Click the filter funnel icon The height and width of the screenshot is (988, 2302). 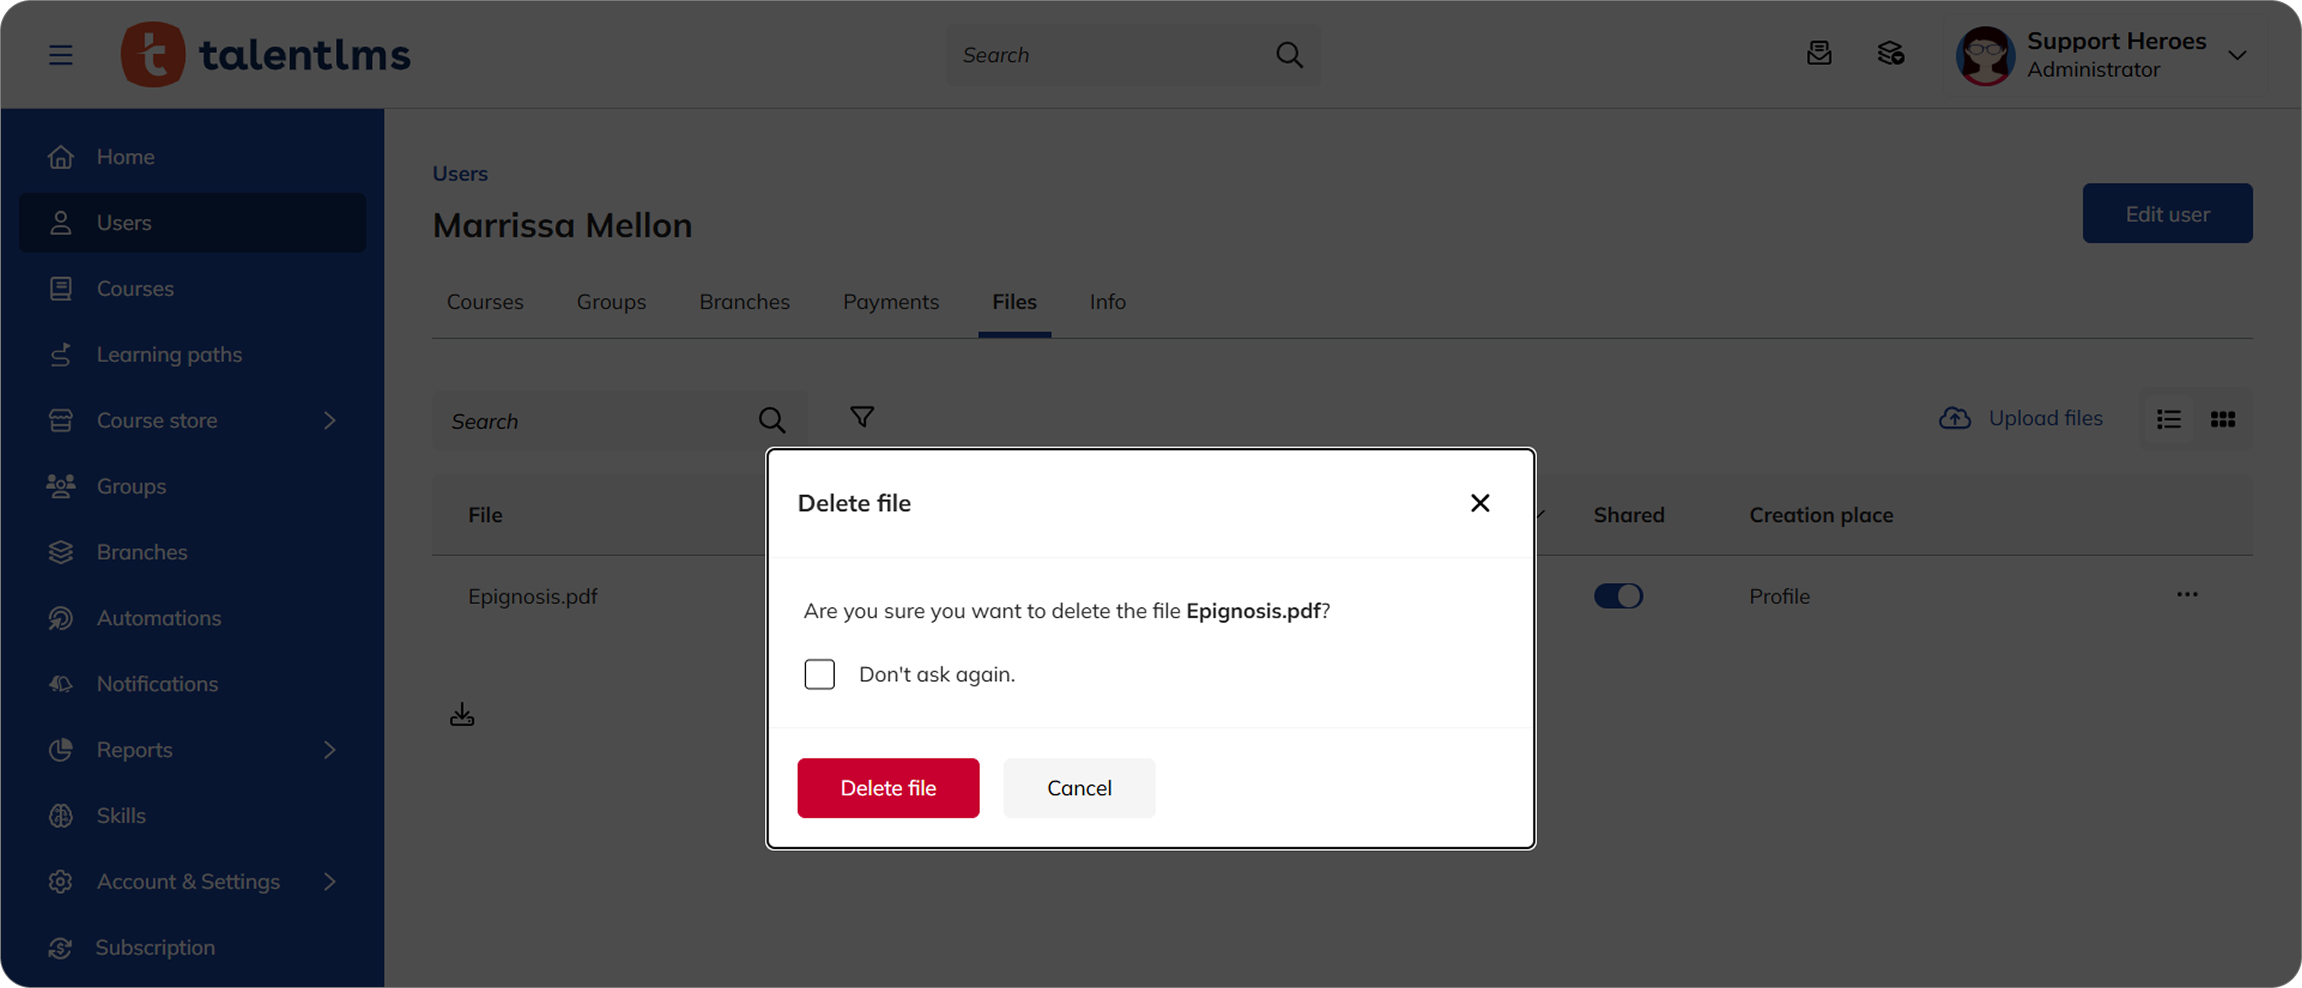(x=861, y=417)
